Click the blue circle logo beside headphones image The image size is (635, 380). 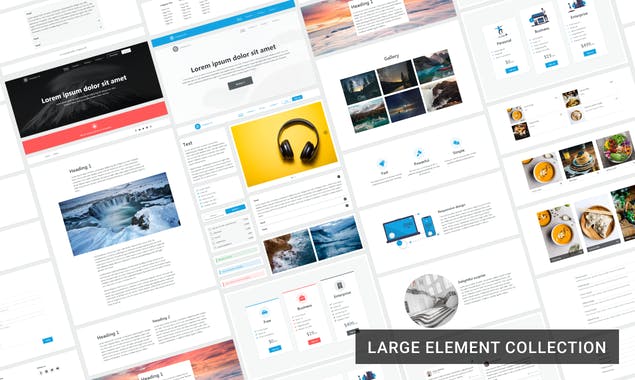pos(198,126)
